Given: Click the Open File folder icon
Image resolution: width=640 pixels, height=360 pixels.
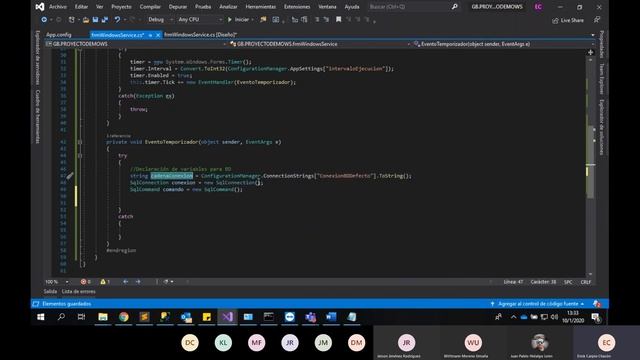Looking at the screenshot, I should [x=86, y=20].
